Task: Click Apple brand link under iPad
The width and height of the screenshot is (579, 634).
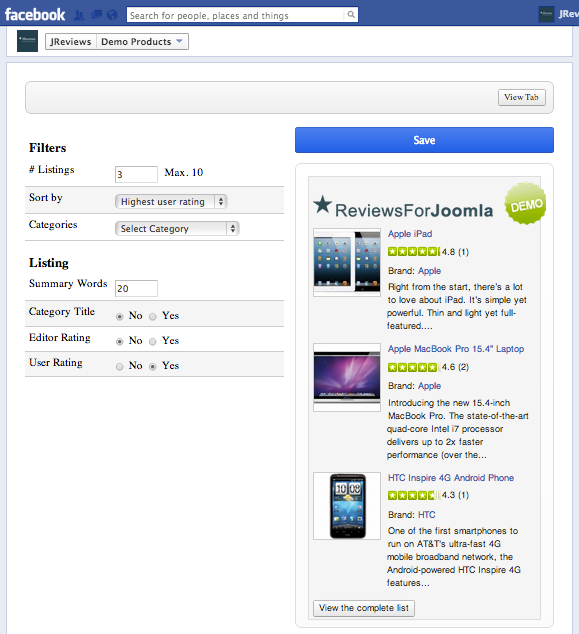Action: tap(429, 271)
